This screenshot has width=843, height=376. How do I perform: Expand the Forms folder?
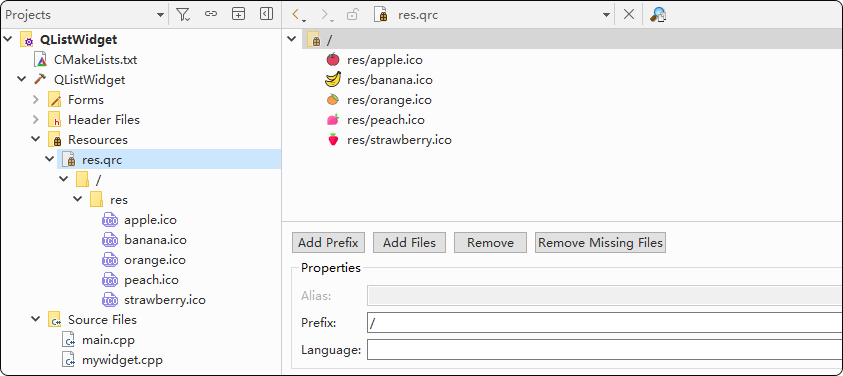(35, 100)
